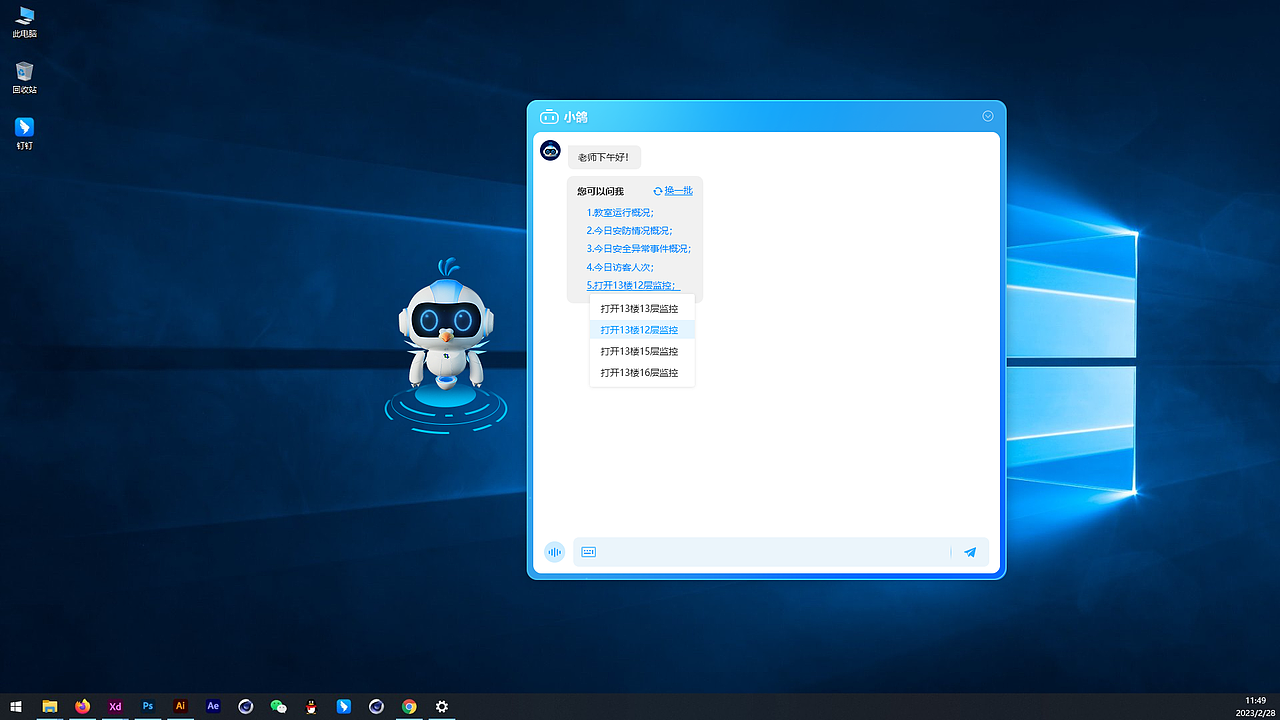Ask 4.今日访客人次 suggestion
Image resolution: width=1280 pixels, height=720 pixels.
(x=620, y=267)
